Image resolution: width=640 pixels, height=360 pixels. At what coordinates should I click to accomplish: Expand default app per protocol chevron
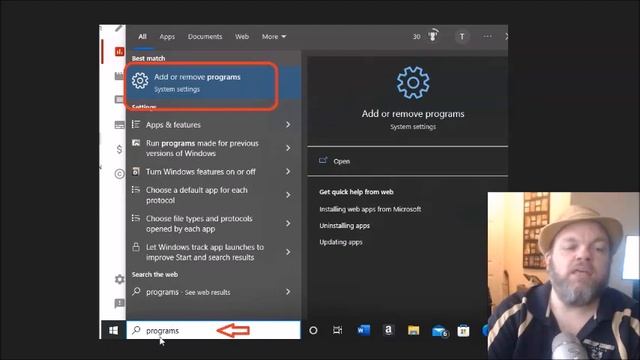coord(288,195)
